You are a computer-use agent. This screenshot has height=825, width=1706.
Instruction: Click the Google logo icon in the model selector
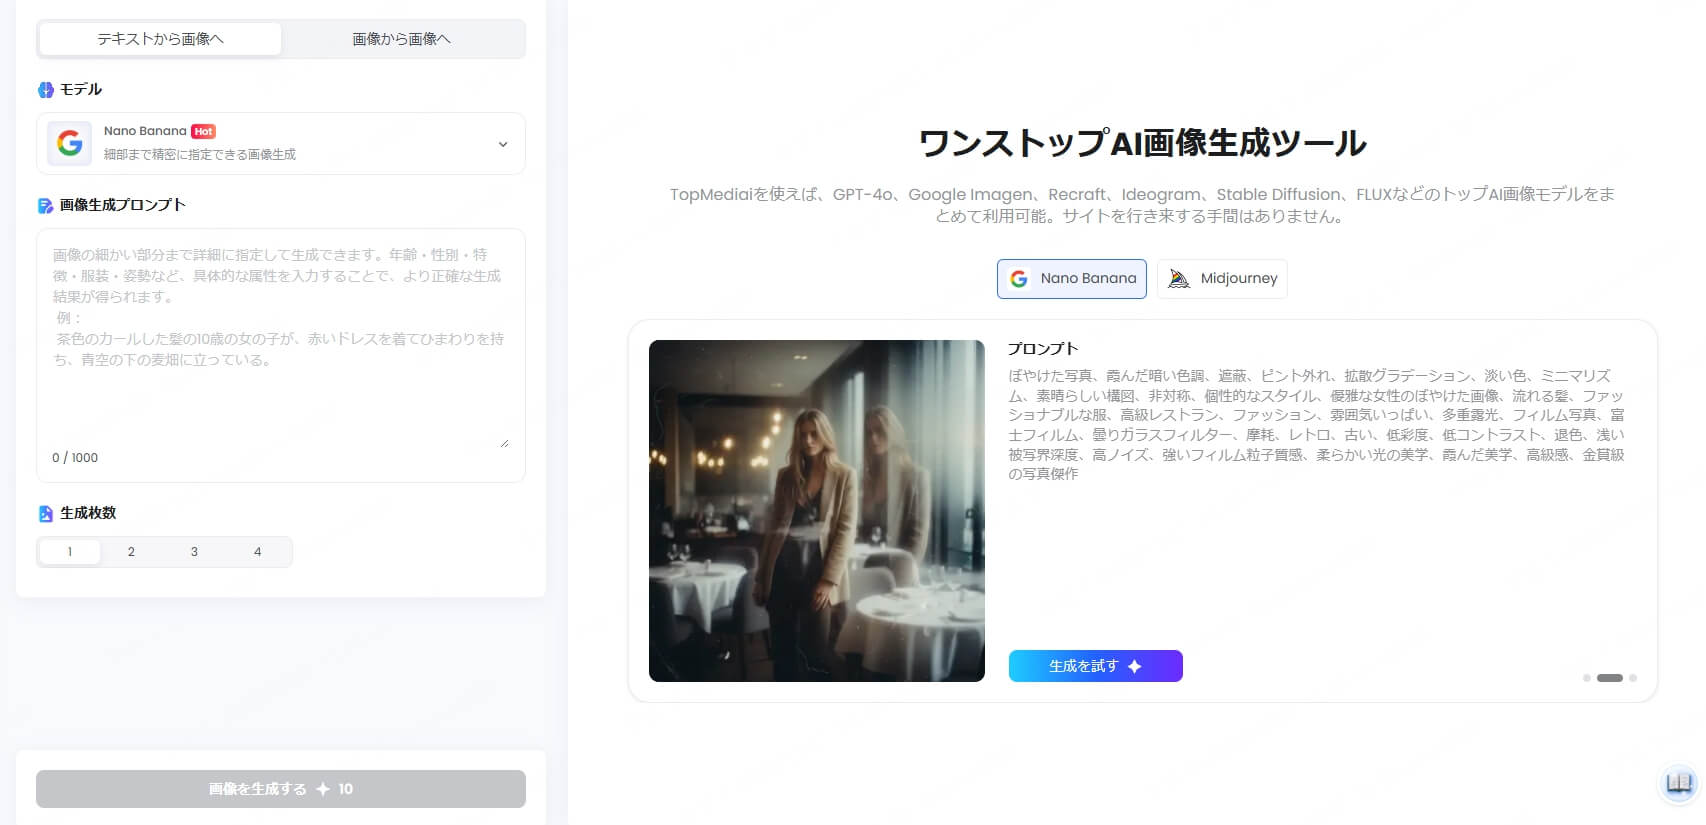tap(69, 143)
